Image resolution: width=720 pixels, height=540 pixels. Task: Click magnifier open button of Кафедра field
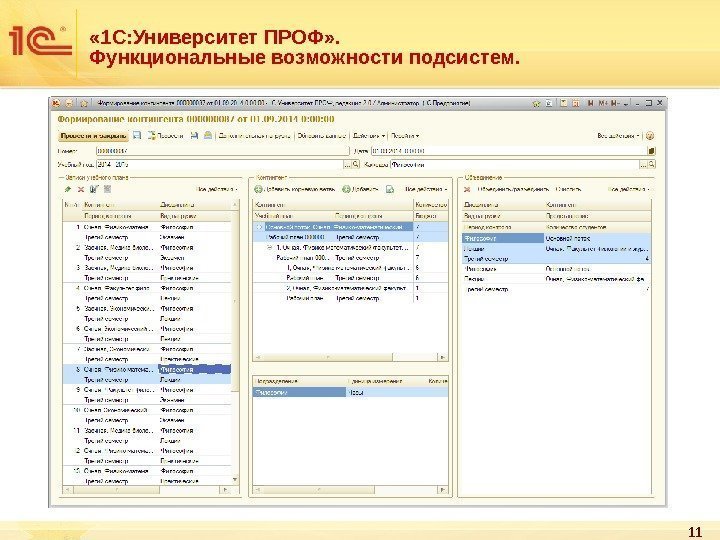[652, 164]
